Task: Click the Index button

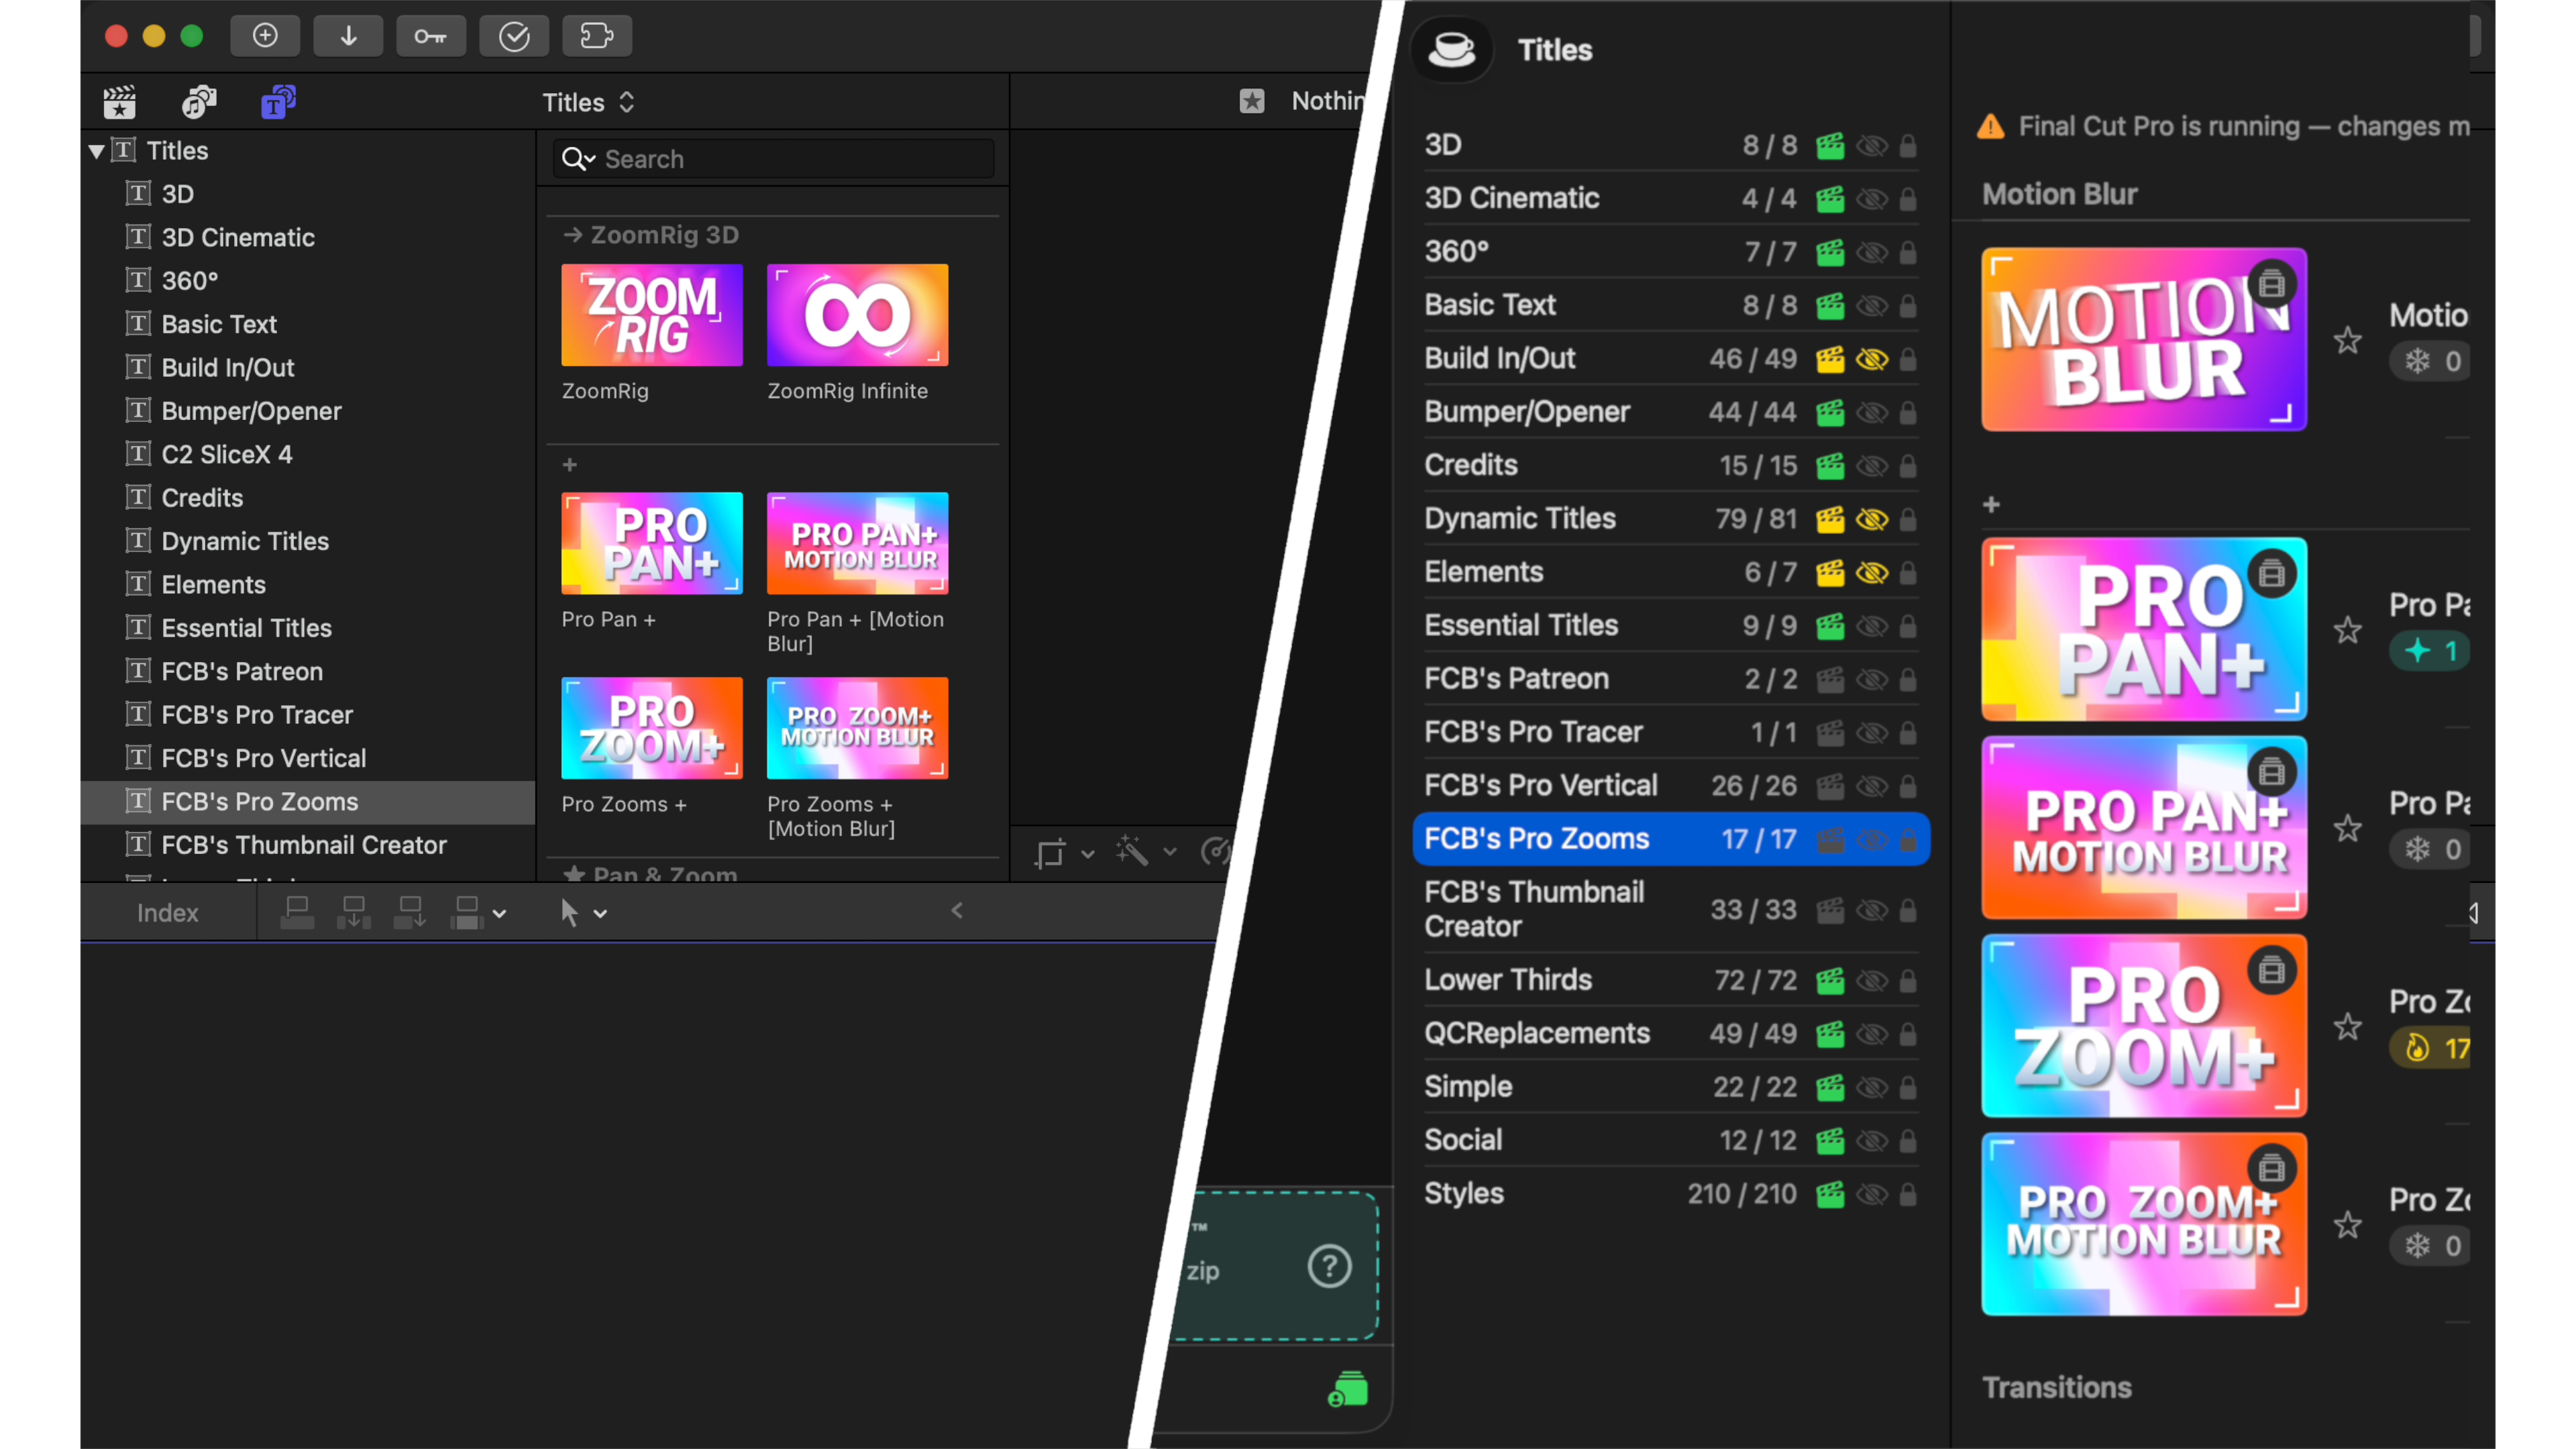Action: pyautogui.click(x=167, y=913)
